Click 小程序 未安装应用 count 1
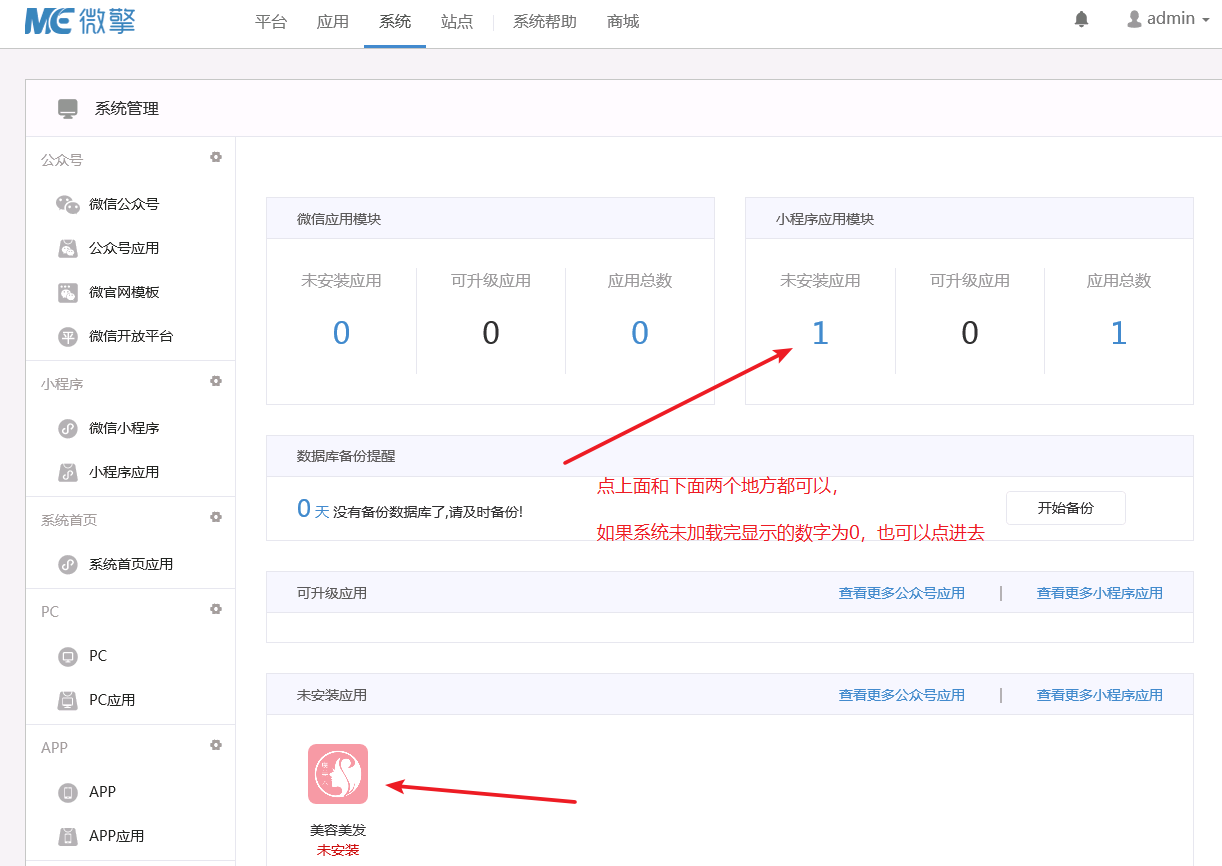 pos(820,333)
